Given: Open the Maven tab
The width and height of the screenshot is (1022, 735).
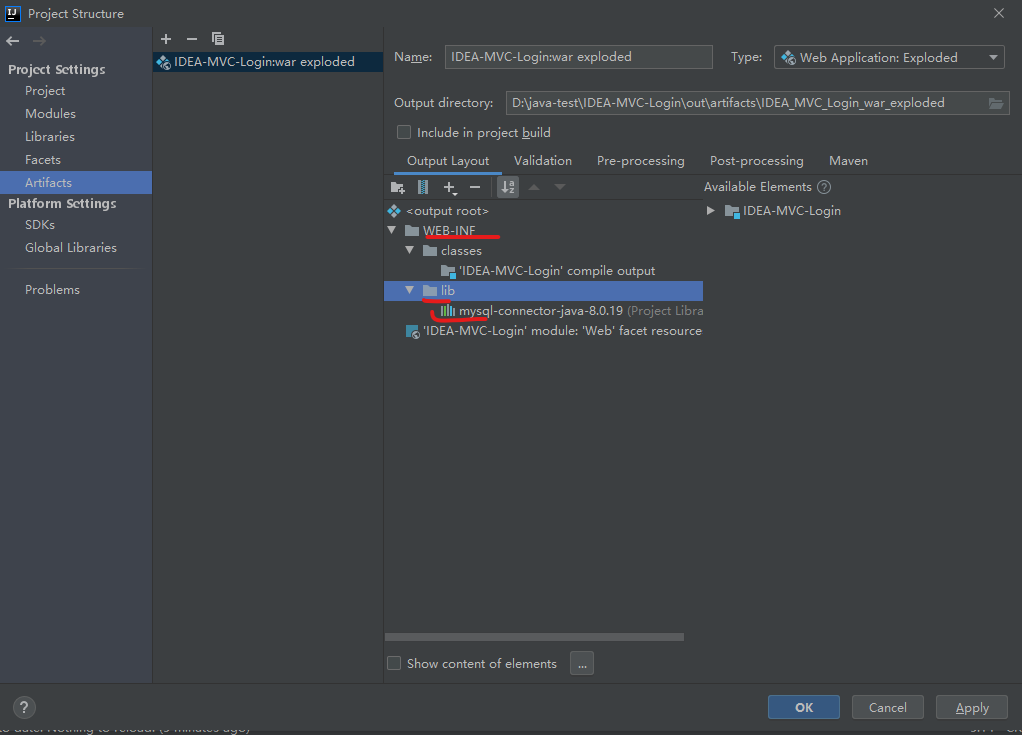Looking at the screenshot, I should coord(847,160).
